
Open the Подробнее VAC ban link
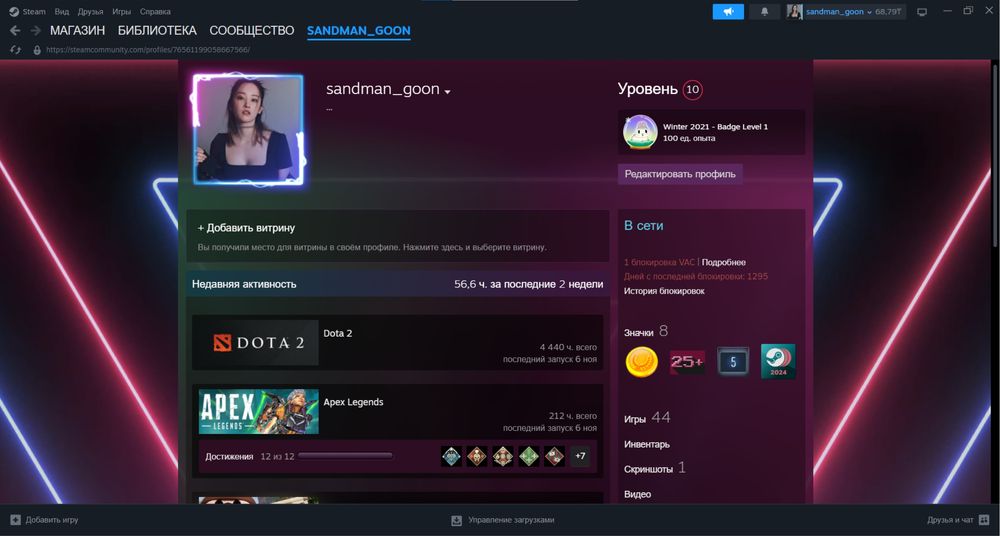coord(723,262)
